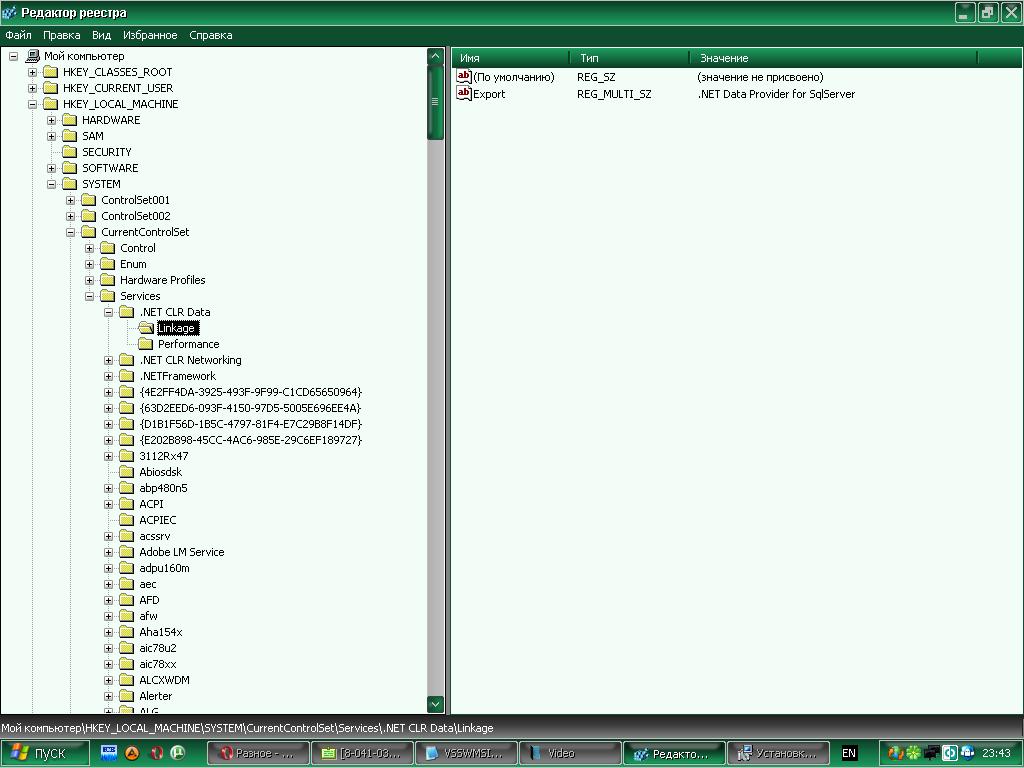
Task: Open the Избранное menu
Action: (x=150, y=35)
